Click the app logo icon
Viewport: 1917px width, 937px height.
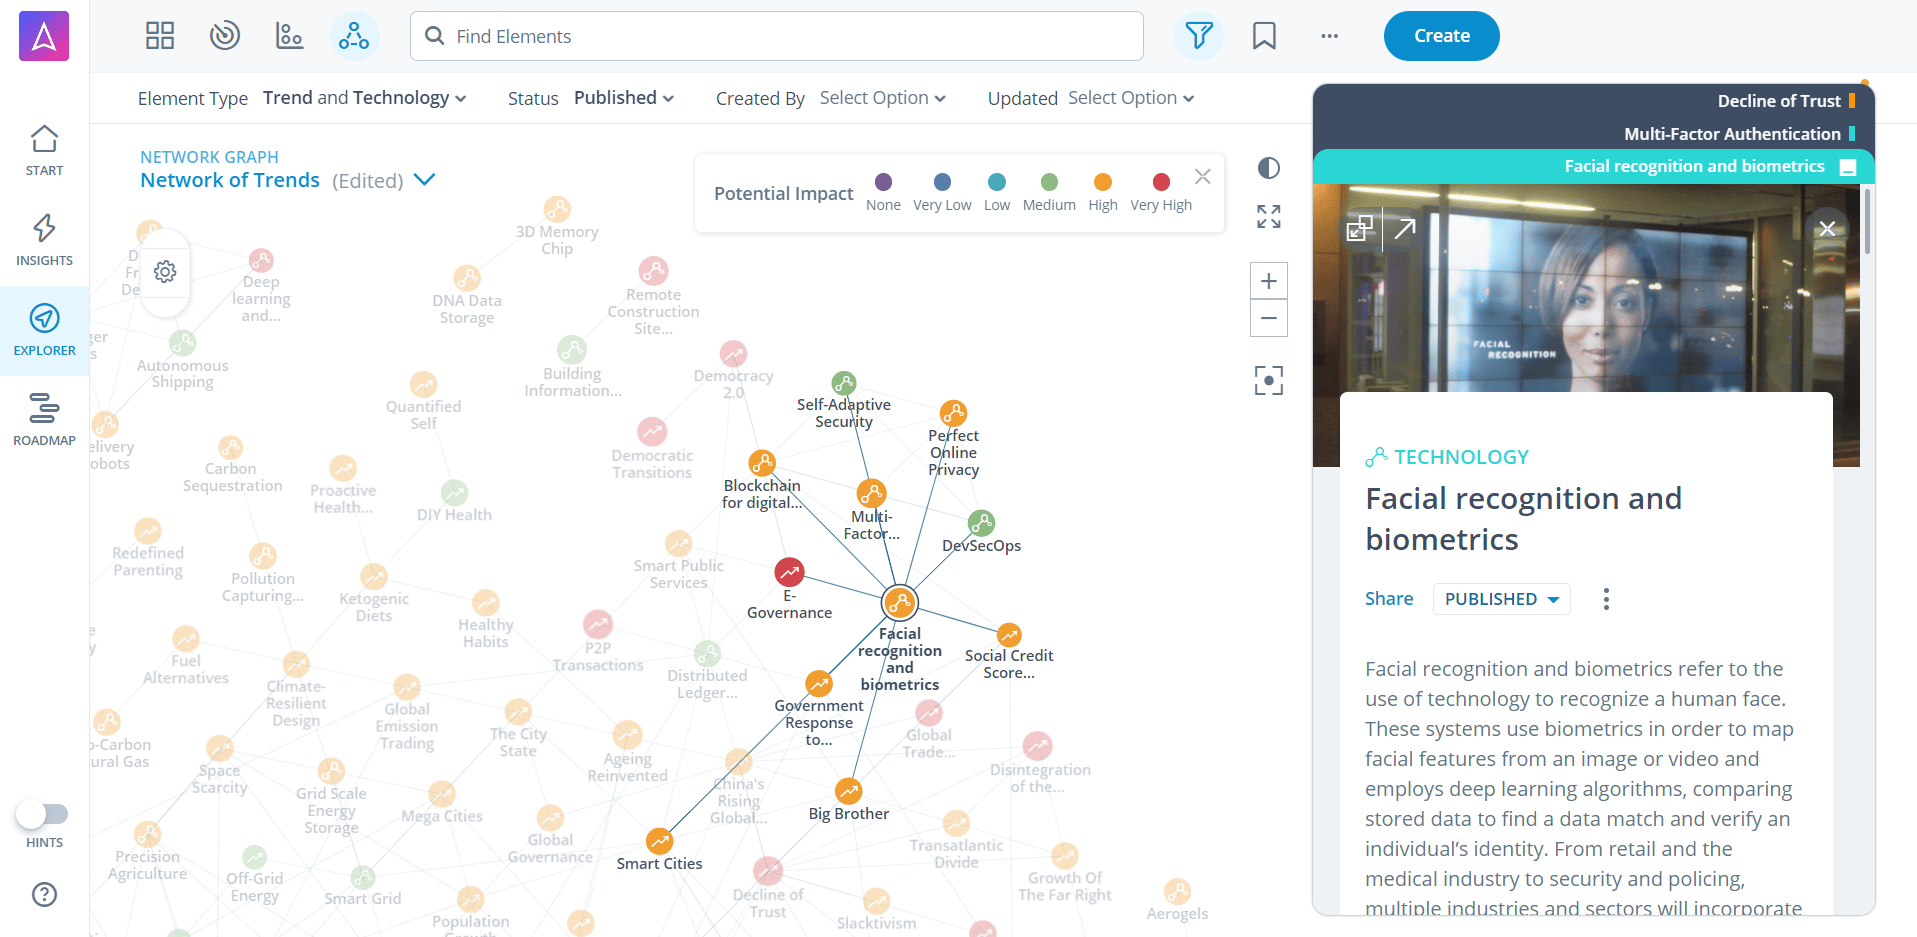[x=44, y=36]
